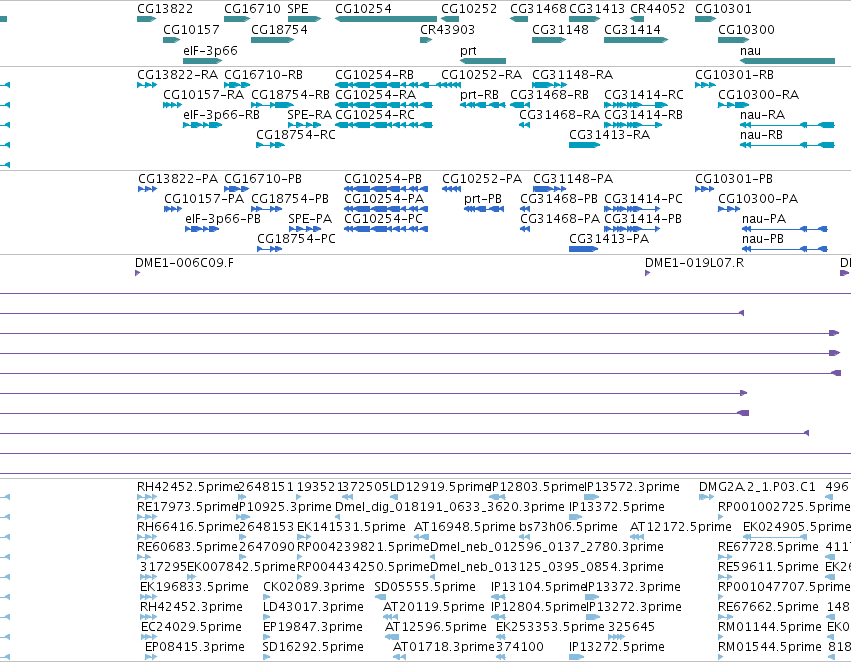
Task: Select transcript CG10254-RC label
Action: pos(374,114)
